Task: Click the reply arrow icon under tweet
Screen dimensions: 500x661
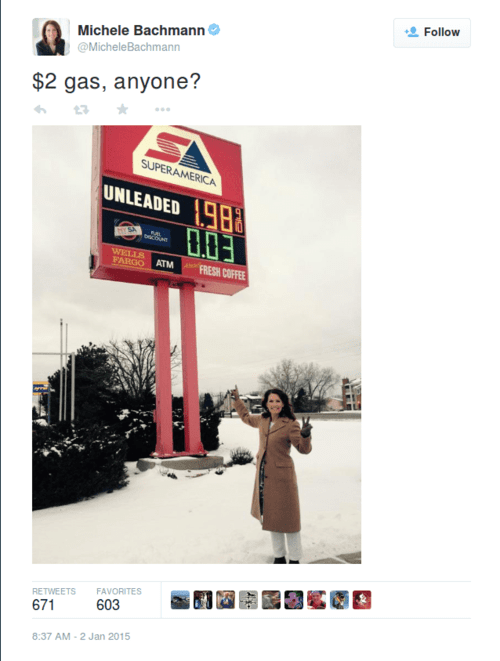Action: coord(40,110)
